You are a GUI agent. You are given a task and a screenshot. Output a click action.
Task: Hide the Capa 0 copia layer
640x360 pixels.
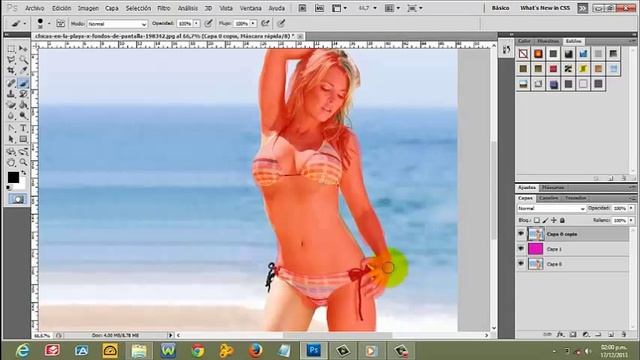click(x=521, y=234)
